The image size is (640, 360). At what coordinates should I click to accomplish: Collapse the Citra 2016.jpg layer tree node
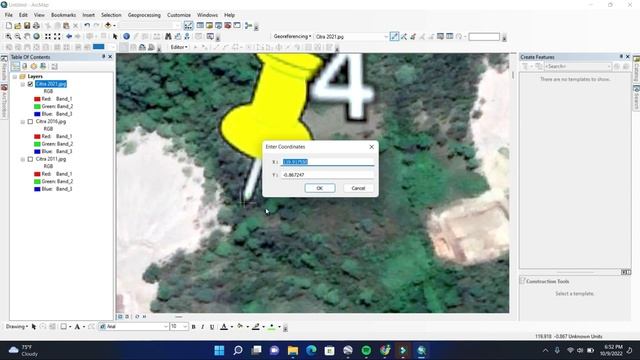(x=23, y=122)
